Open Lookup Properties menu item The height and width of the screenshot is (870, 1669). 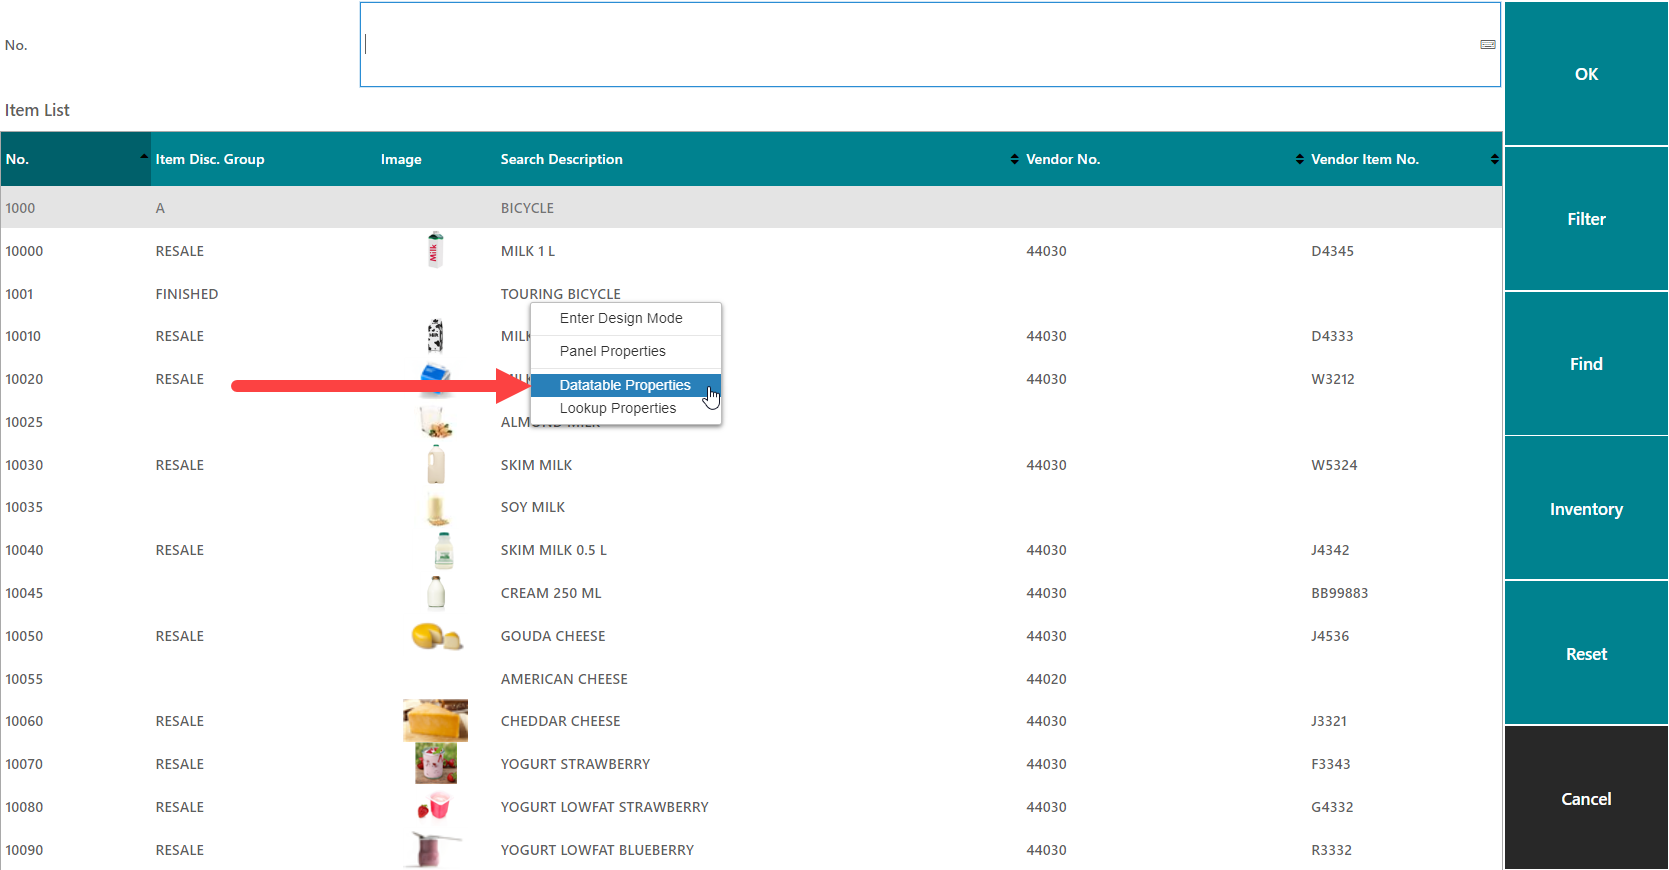point(617,409)
